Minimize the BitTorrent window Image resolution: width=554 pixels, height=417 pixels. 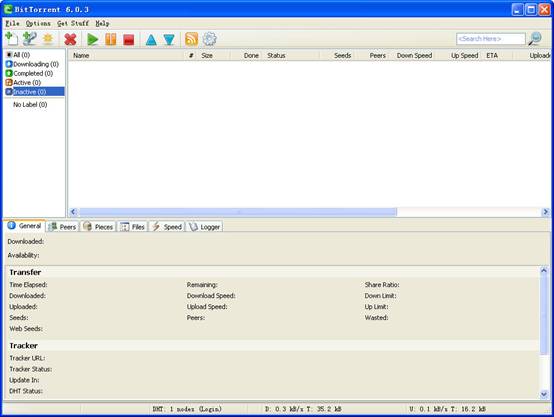(518, 9)
